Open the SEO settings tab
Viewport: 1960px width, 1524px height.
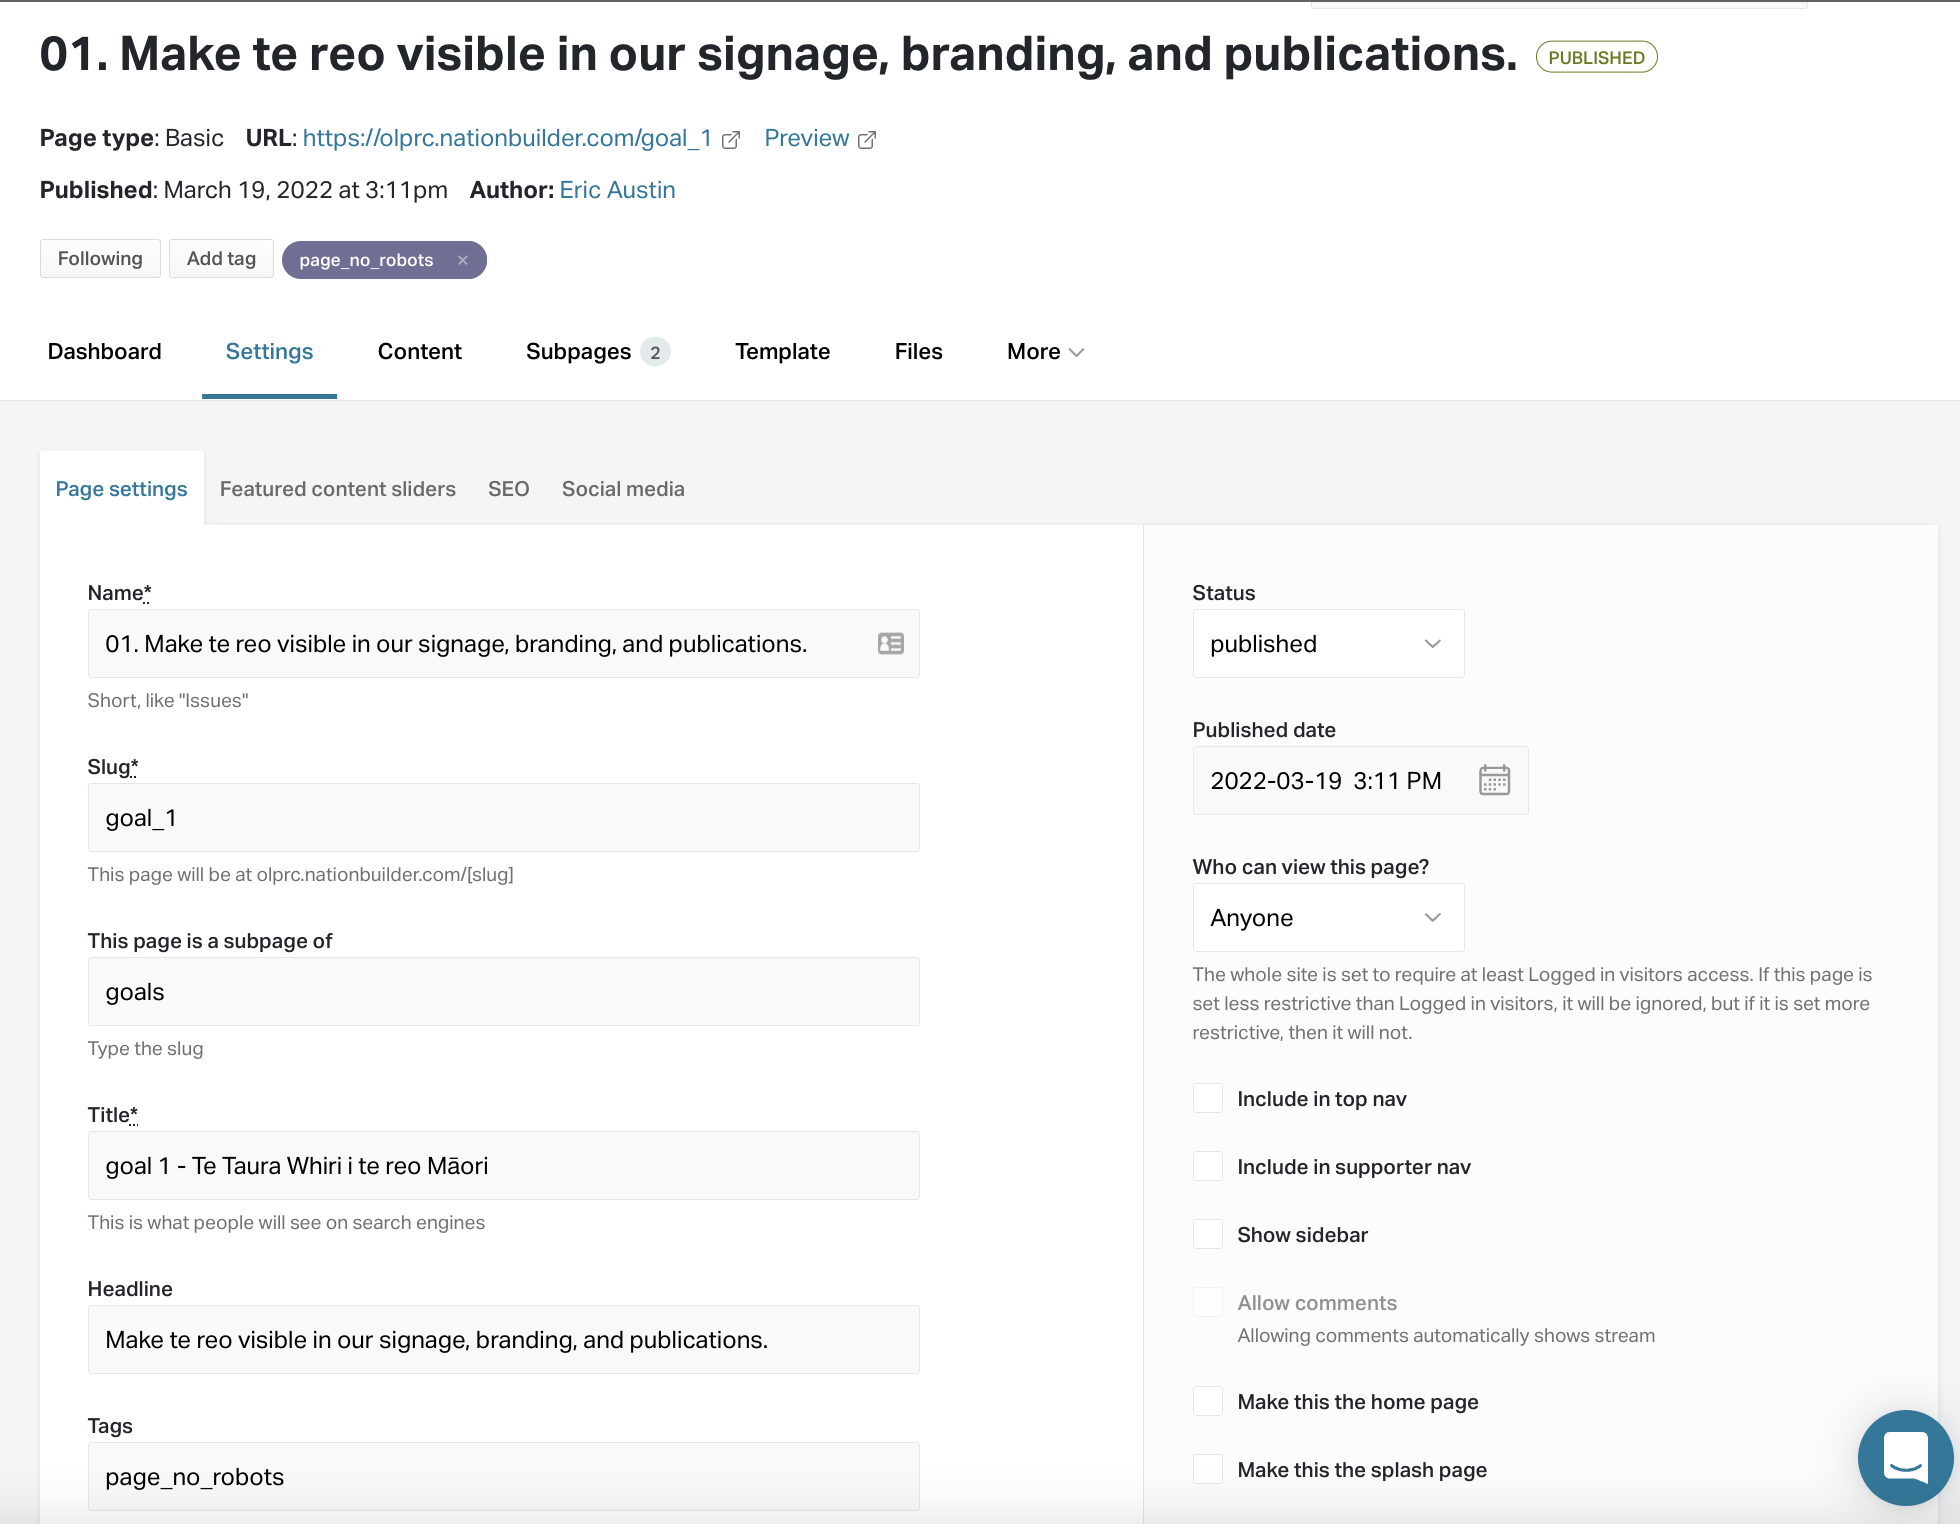pyautogui.click(x=509, y=489)
